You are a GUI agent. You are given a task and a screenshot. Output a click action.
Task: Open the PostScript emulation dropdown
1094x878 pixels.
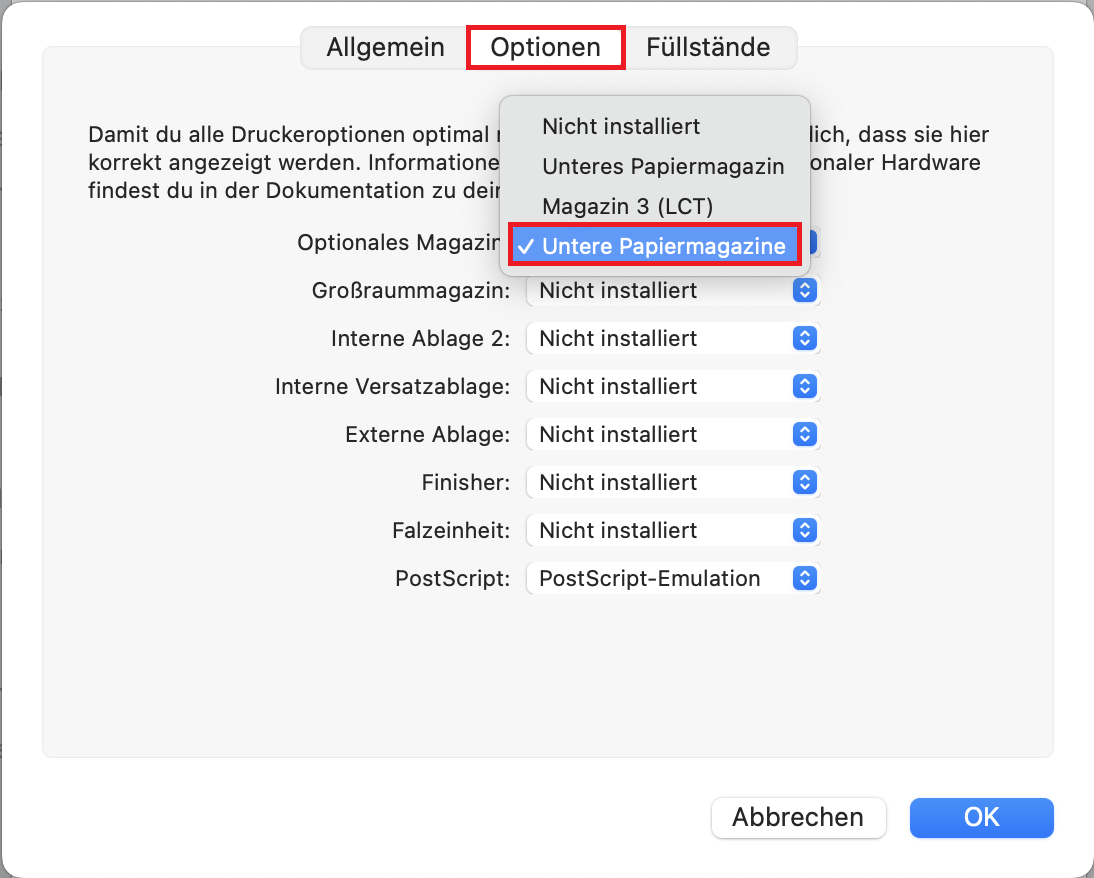click(x=672, y=579)
